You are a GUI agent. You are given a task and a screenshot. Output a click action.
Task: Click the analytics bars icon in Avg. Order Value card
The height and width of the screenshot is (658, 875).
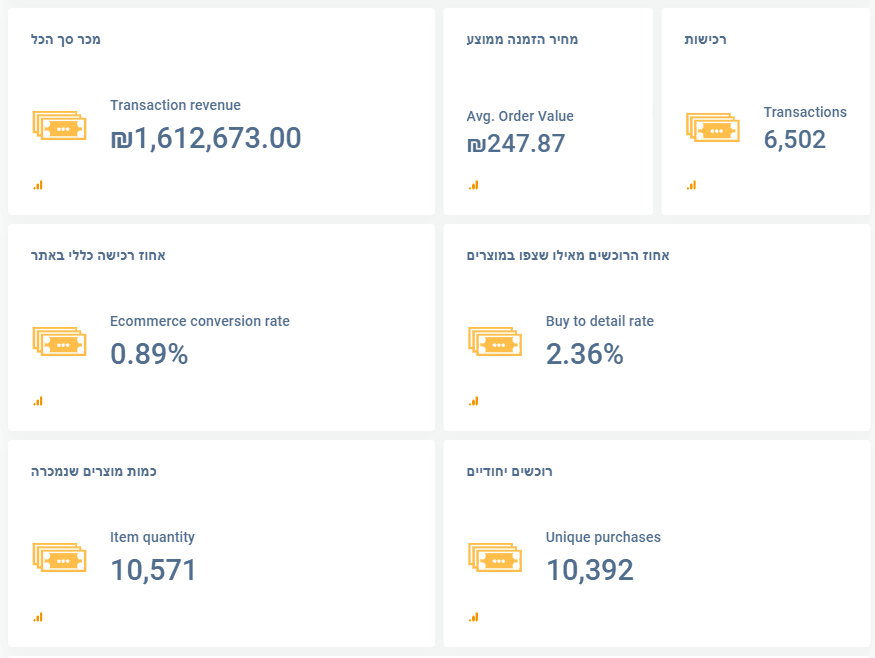click(x=474, y=185)
